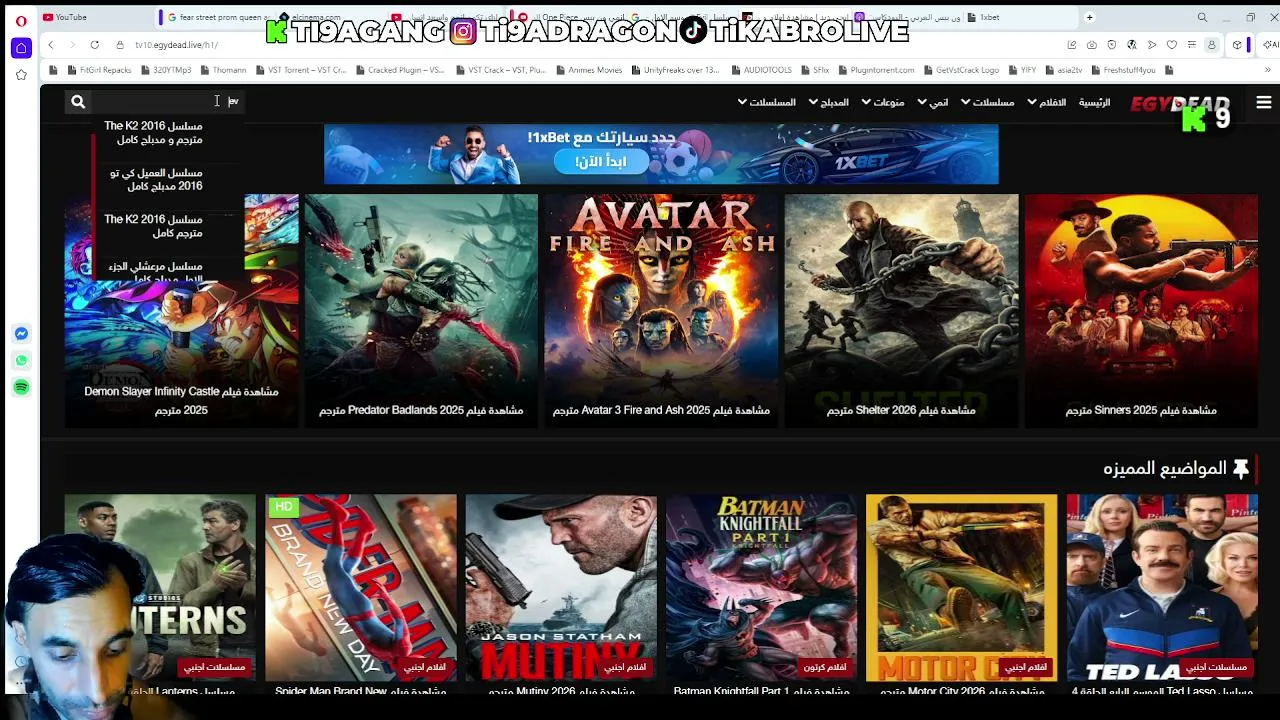Click the Opera AI button
The height and width of the screenshot is (720, 1280).
1271,45
